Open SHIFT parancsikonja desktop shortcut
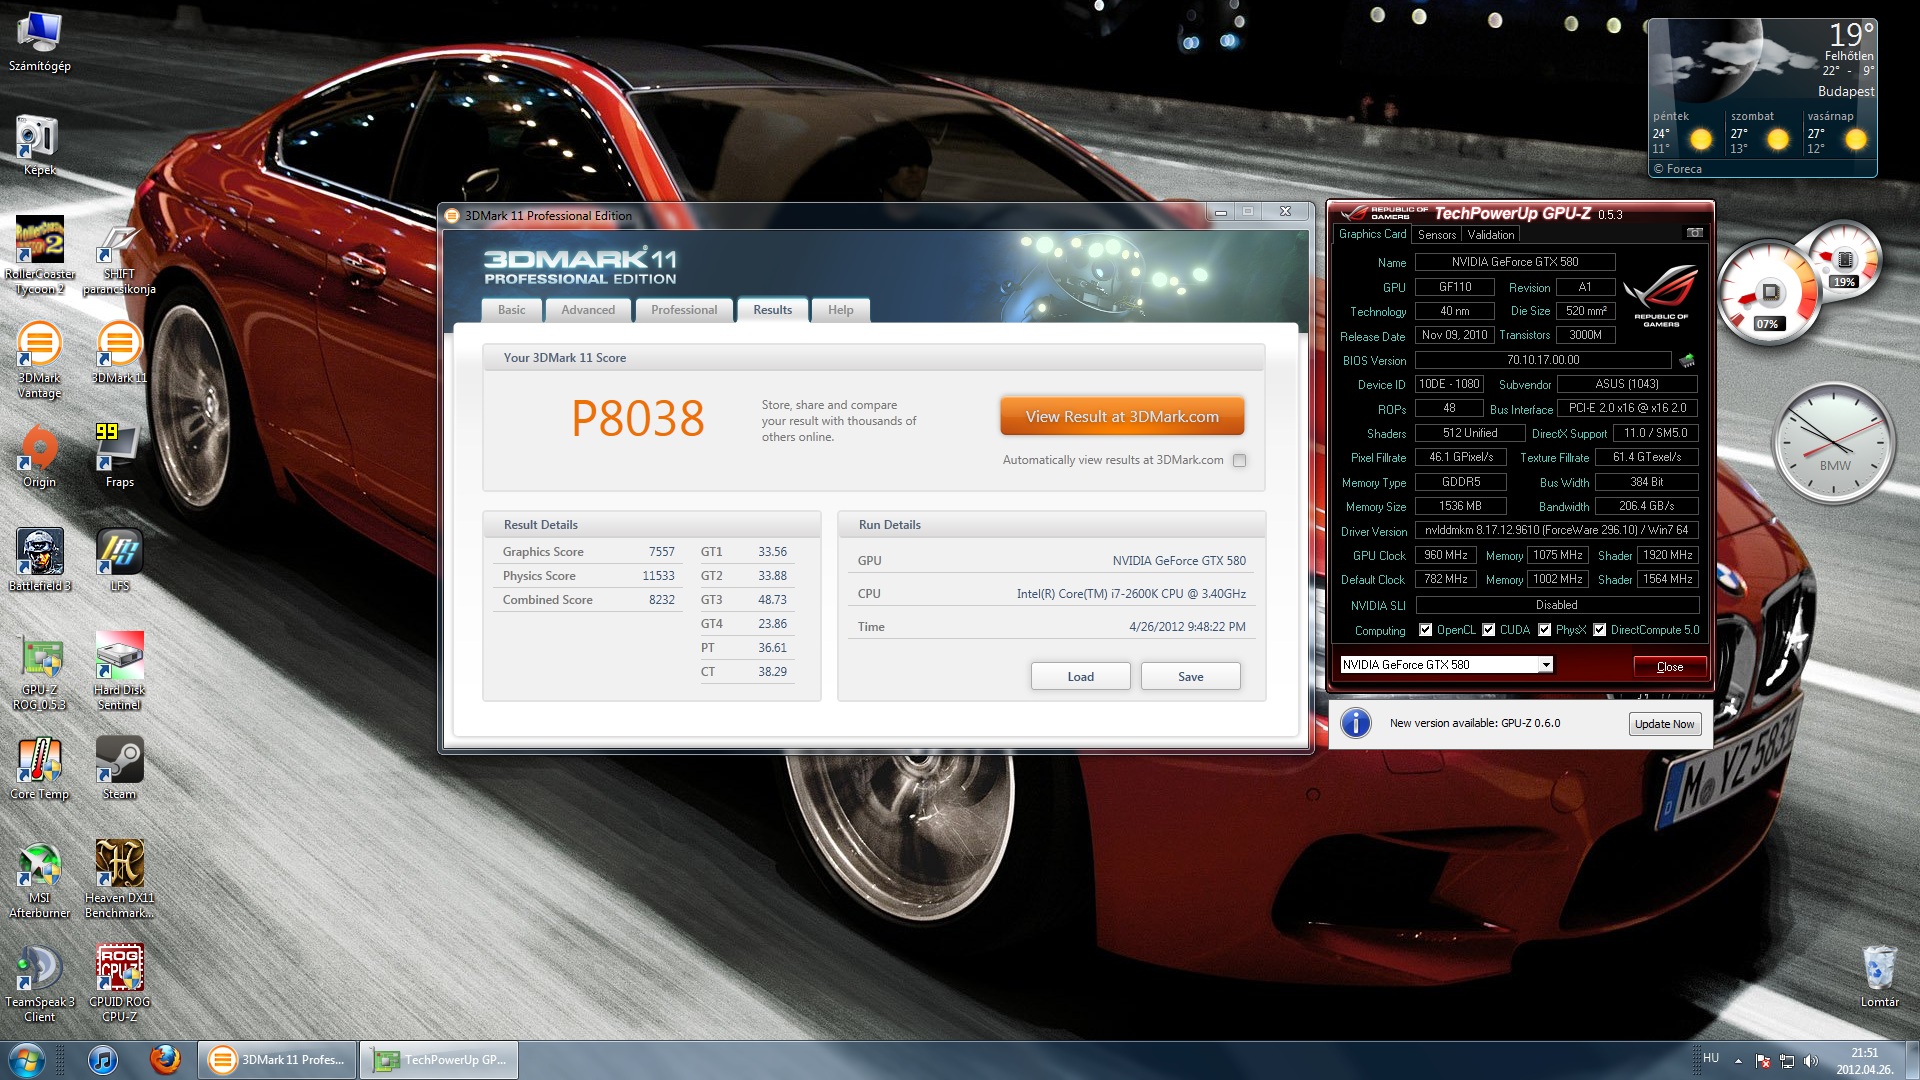 click(119, 255)
